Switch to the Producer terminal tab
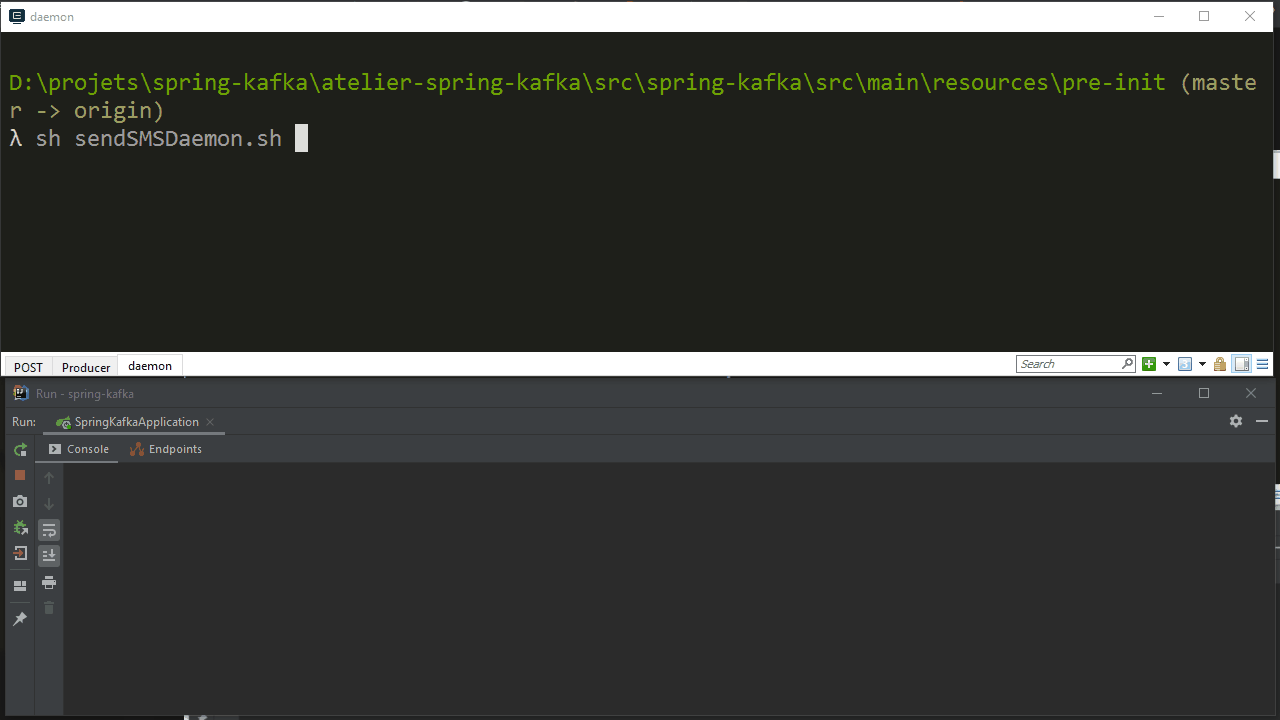Screen dimensions: 1280x720 coord(86,367)
